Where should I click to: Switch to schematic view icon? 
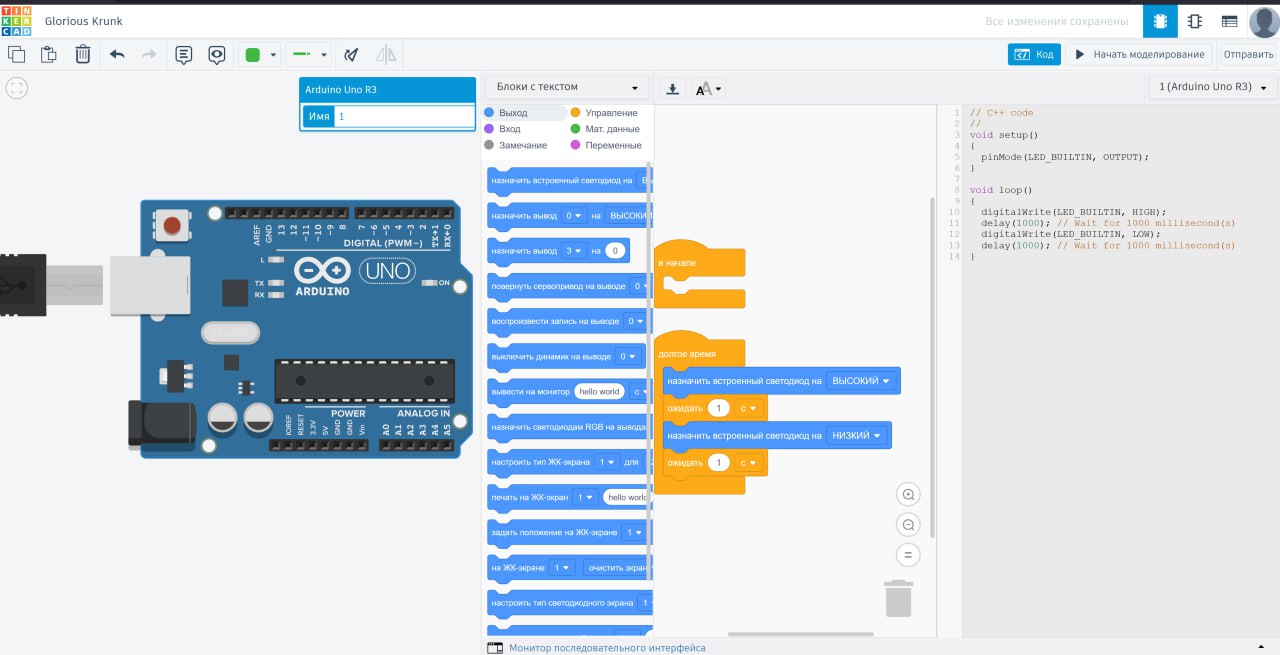point(1194,21)
